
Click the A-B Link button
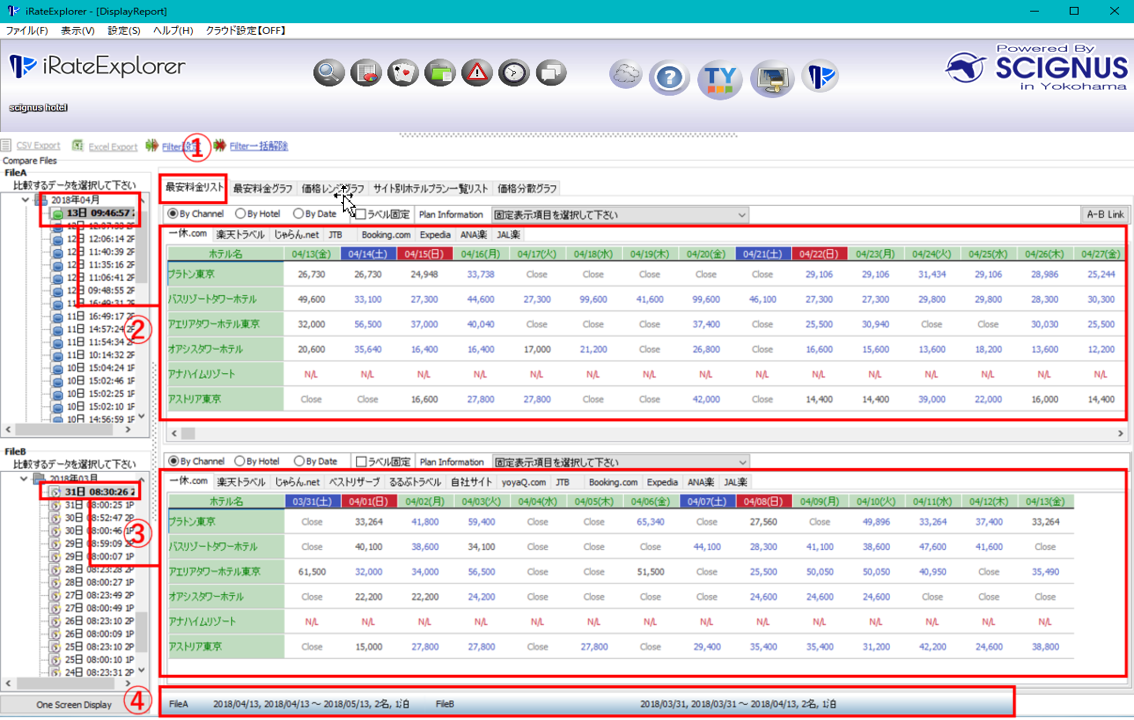pyautogui.click(x=1105, y=215)
